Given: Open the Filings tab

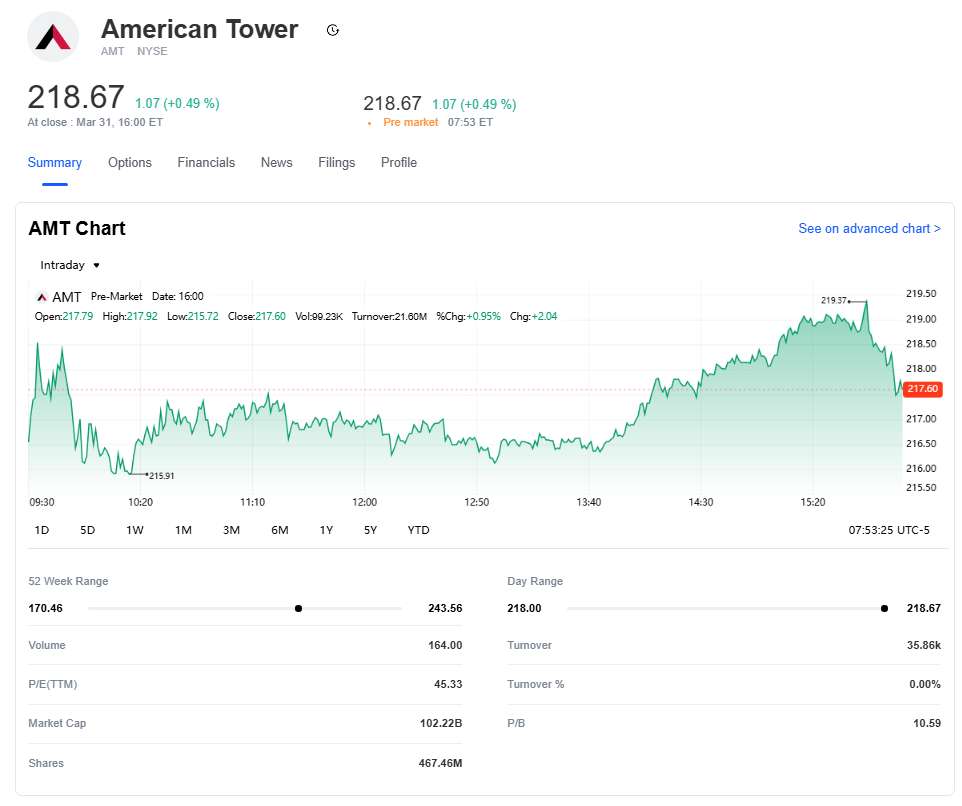Looking at the screenshot, I should coord(336,163).
